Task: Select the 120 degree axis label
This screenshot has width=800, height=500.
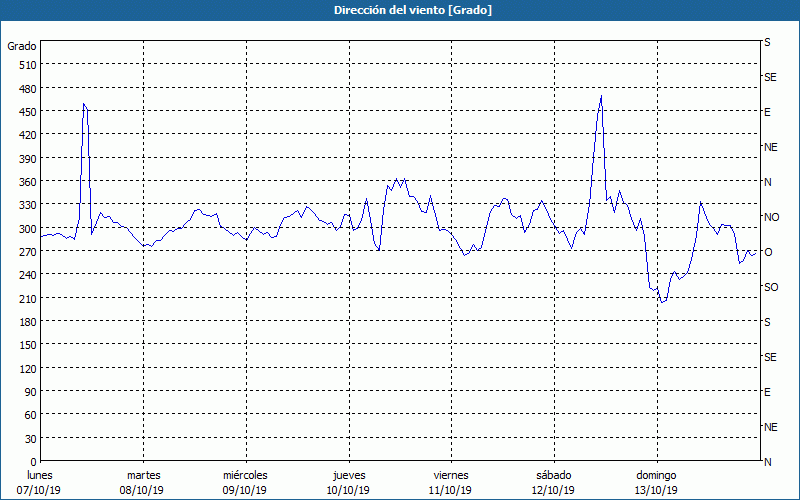Action: coord(28,368)
